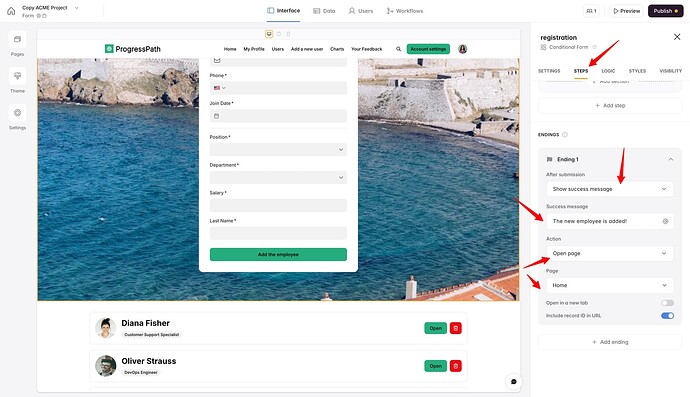Click Oliver Strauss's profile photo
Image resolution: width=690 pixels, height=397 pixels.
point(106,366)
